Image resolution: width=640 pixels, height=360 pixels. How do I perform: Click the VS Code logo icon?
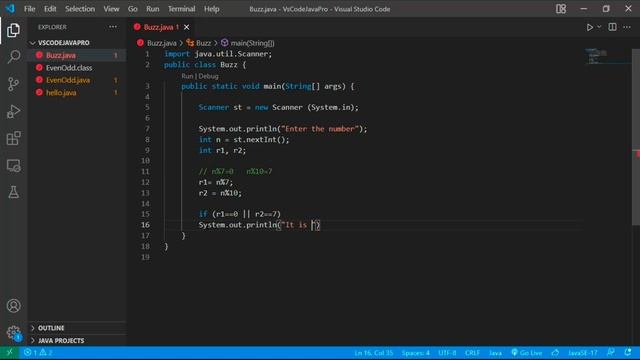(10, 9)
